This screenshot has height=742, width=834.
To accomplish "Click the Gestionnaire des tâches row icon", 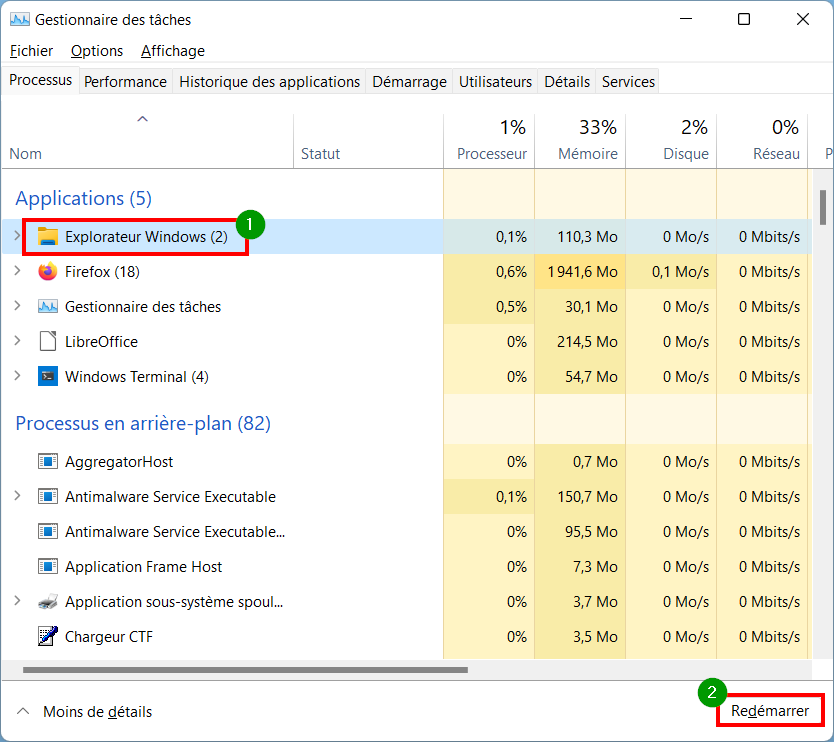I will click(x=48, y=306).
